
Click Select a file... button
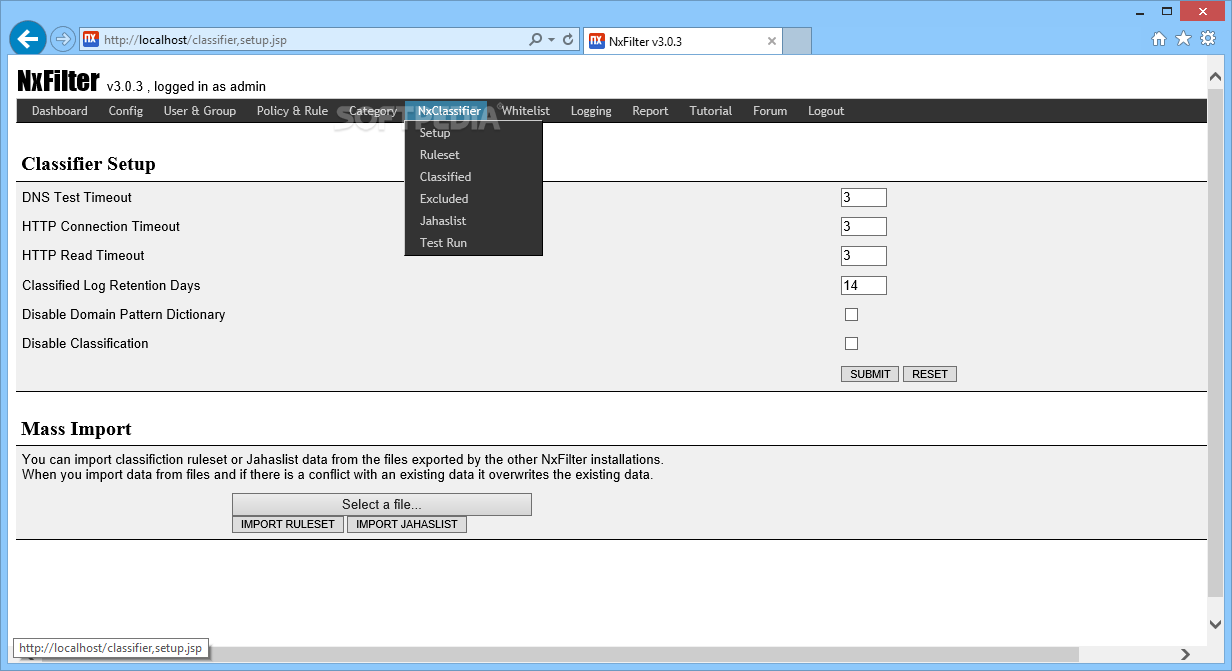[x=382, y=504]
